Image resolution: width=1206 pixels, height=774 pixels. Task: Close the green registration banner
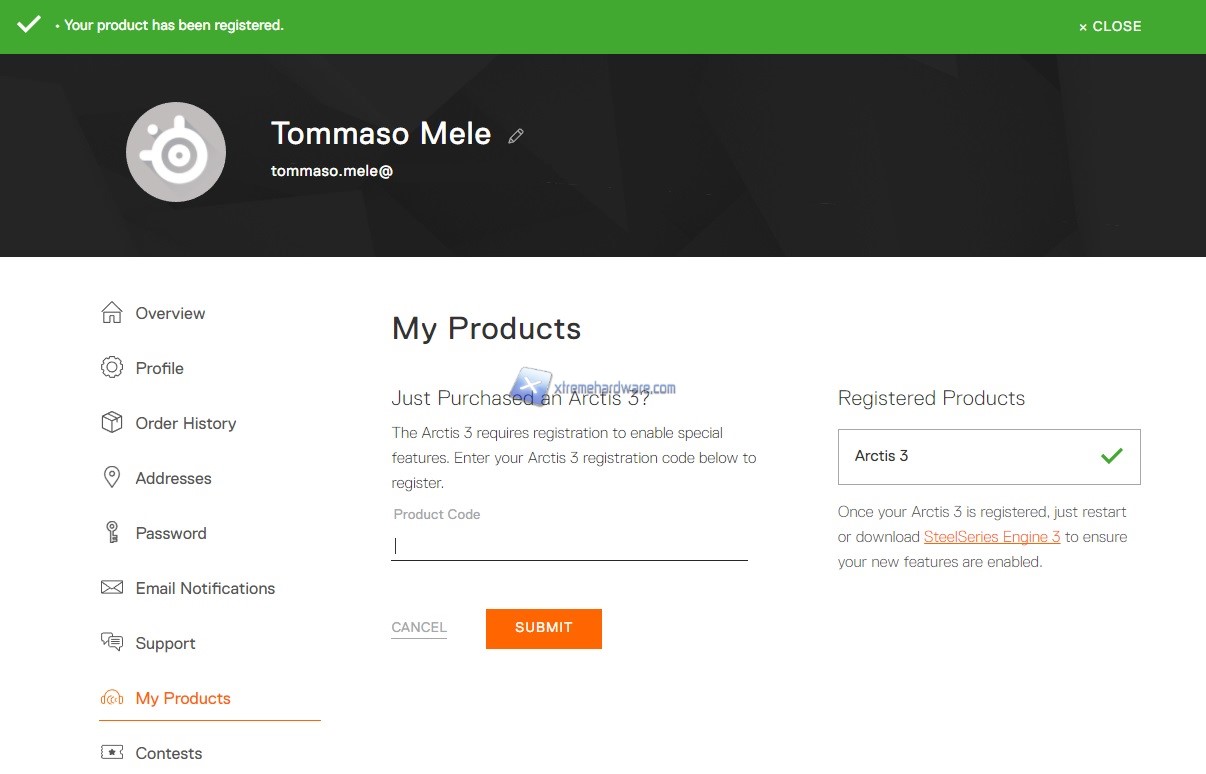coord(1110,27)
